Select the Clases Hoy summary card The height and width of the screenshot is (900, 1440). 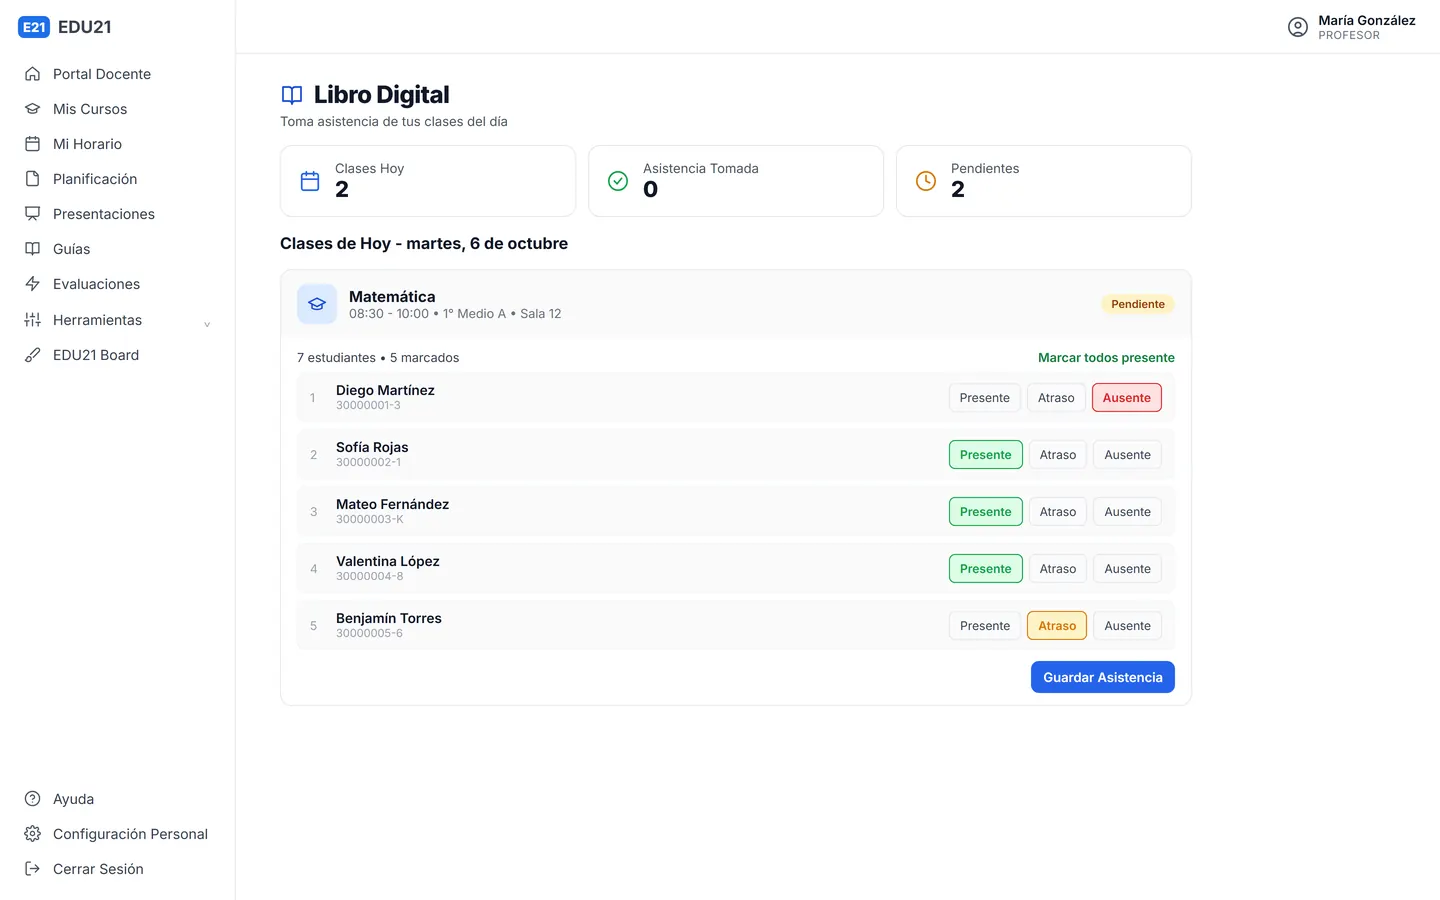tap(428, 181)
